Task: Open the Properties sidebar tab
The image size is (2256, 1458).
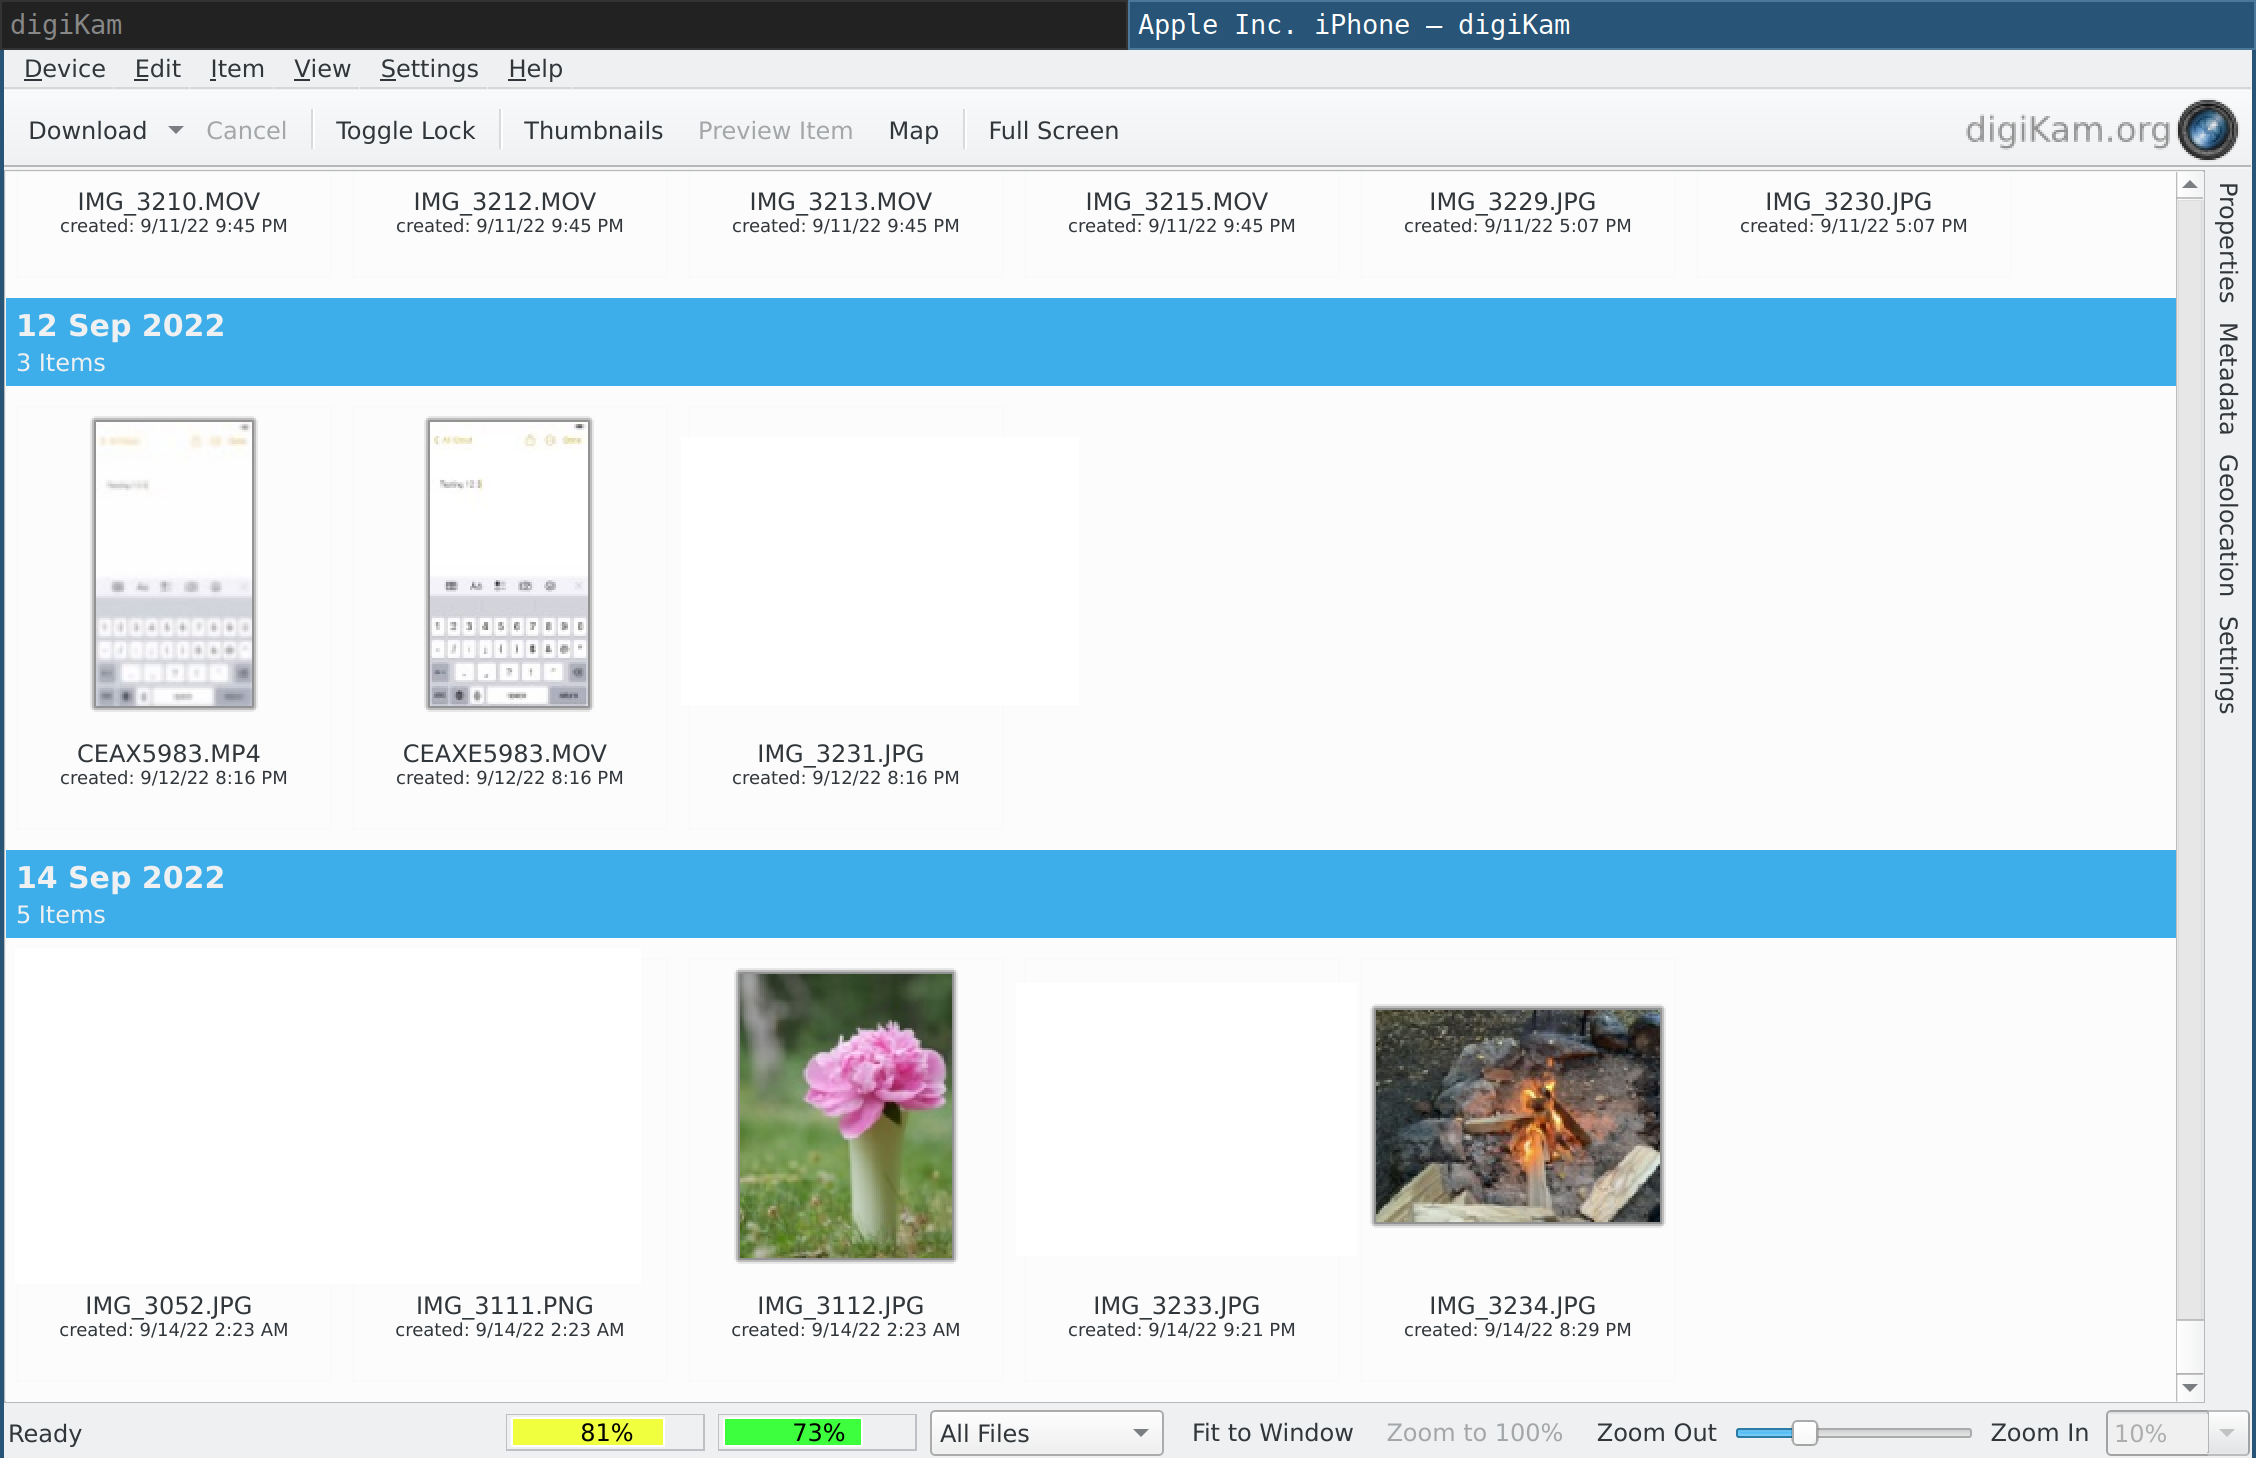Action: click(2228, 242)
